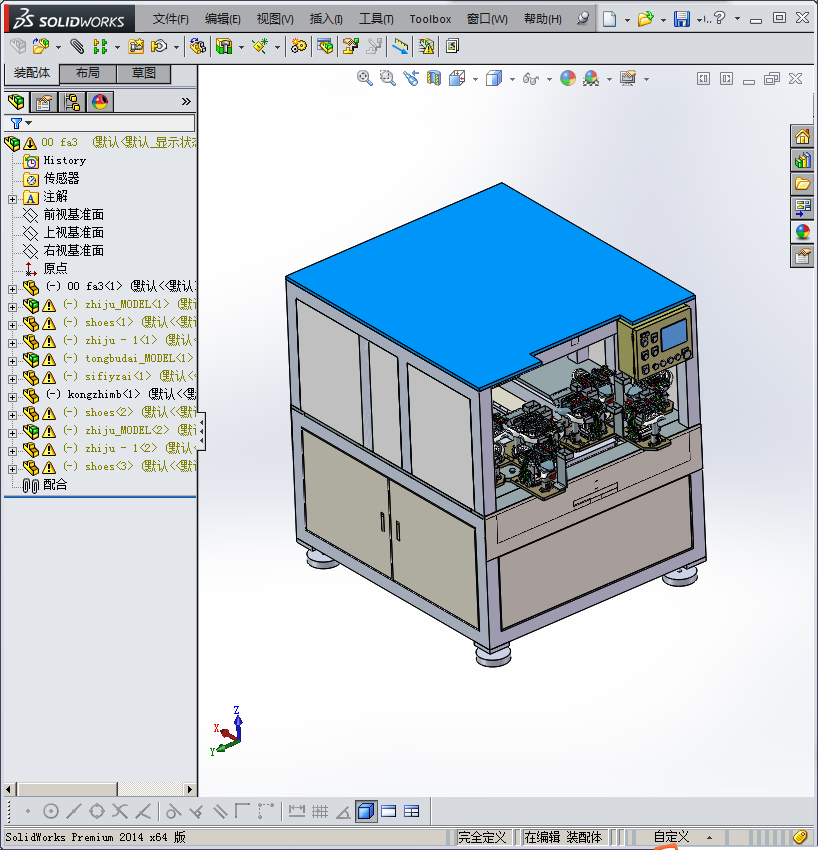
Task: Click Zoom to Area magnifier icon
Action: 388,79
